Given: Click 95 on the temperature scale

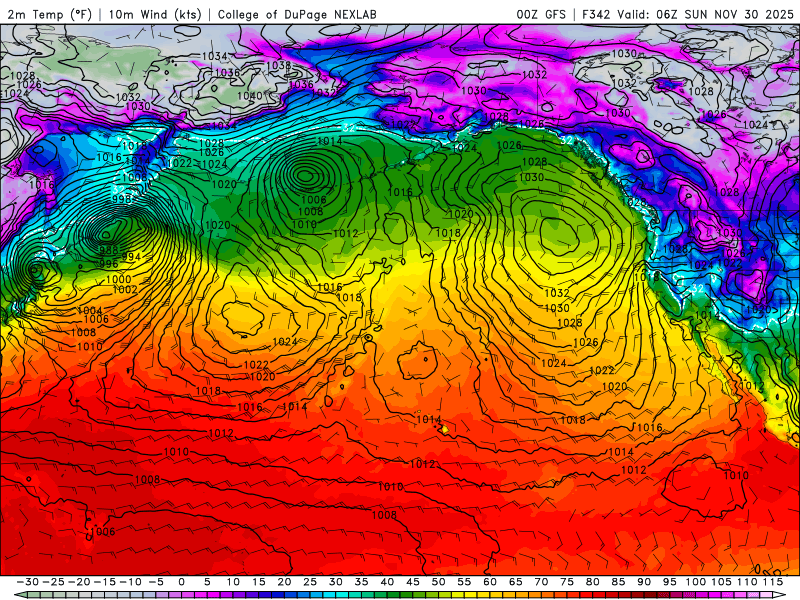Looking at the screenshot, I should tap(670, 582).
